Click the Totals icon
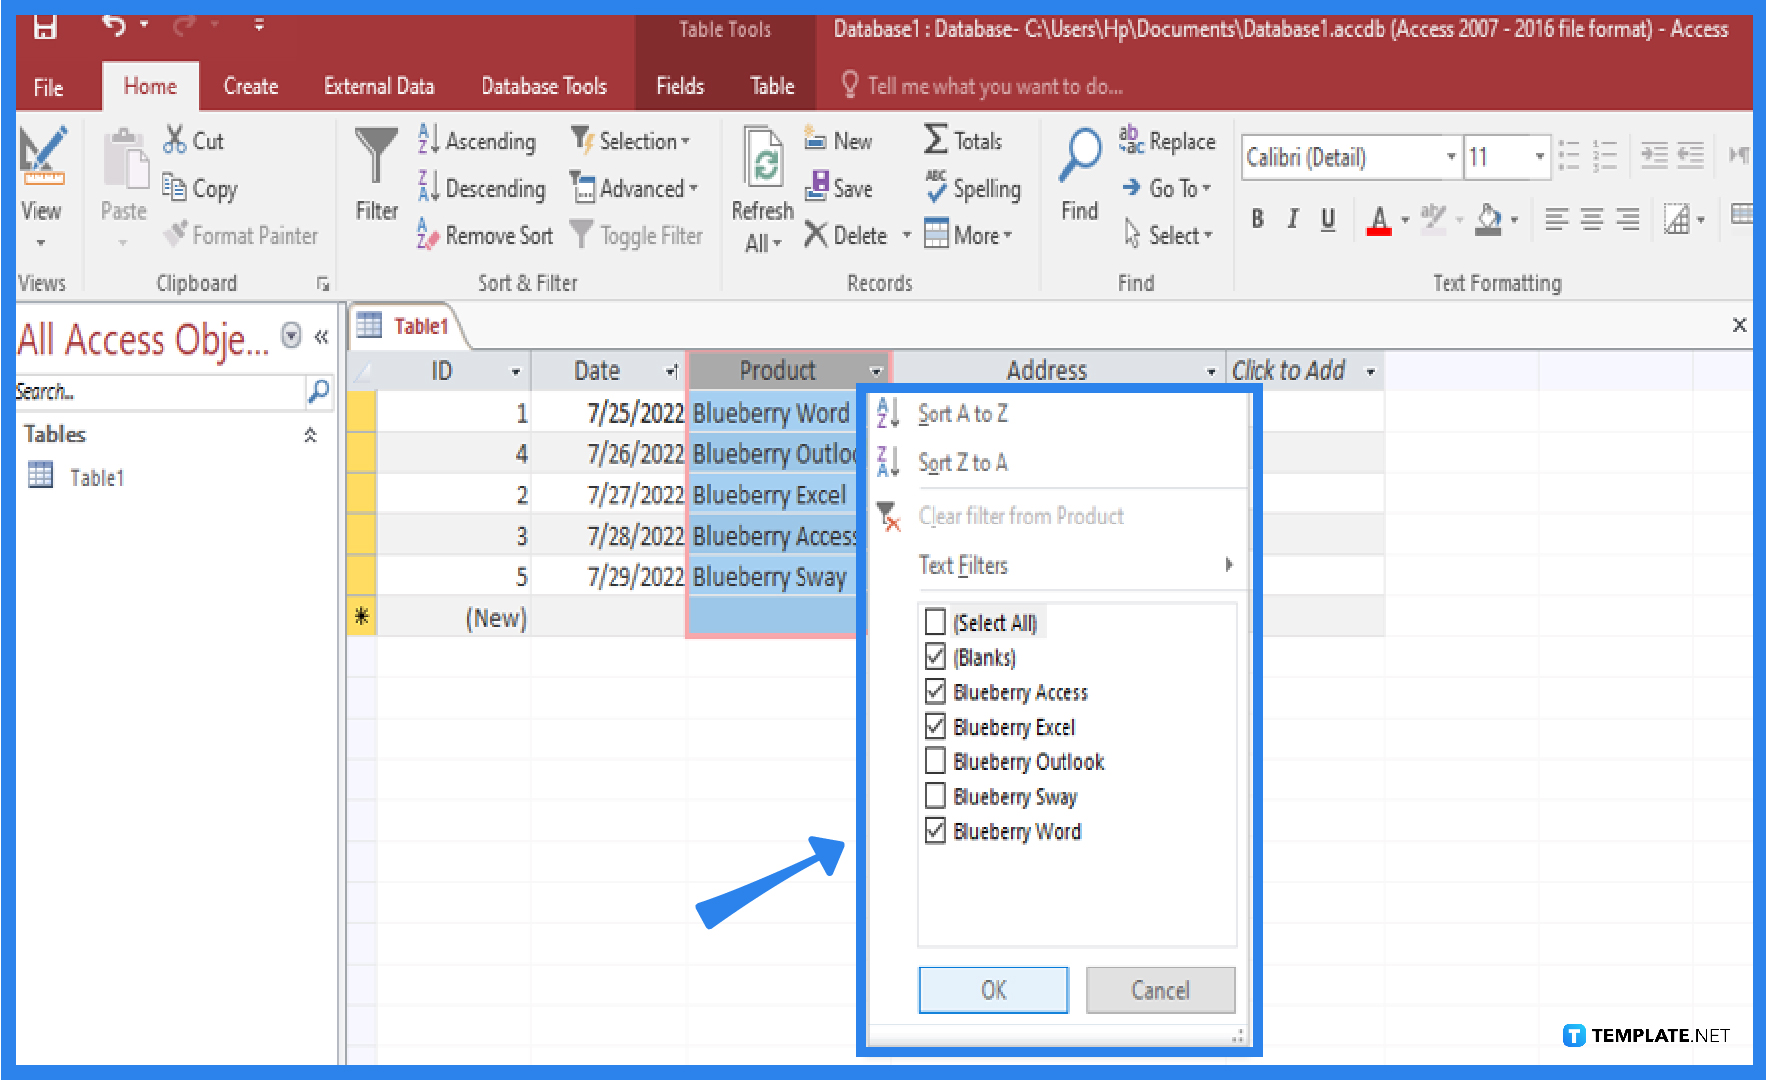This screenshot has width=1766, height=1080. coord(961,140)
